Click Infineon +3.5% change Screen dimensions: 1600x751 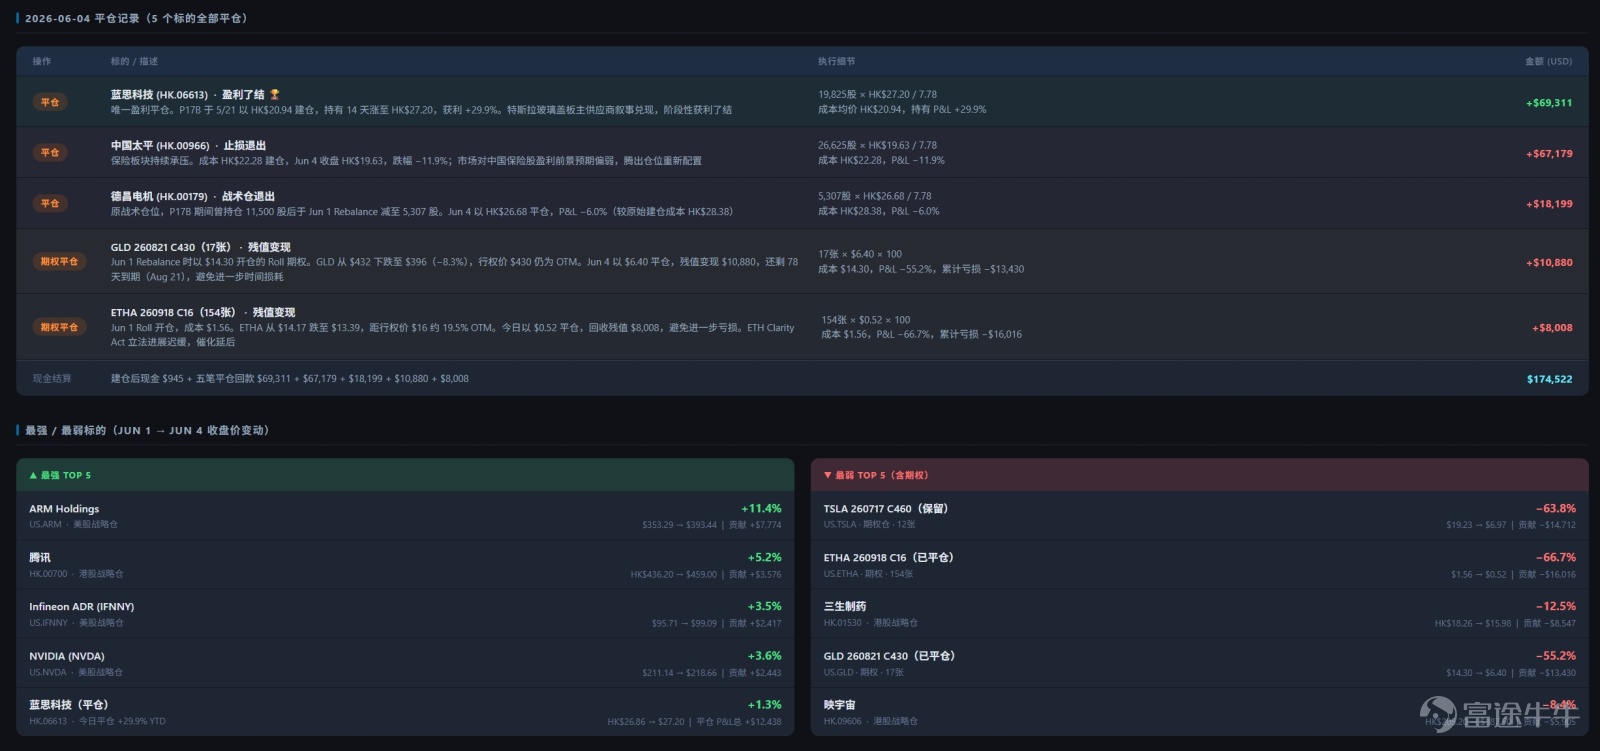764,607
